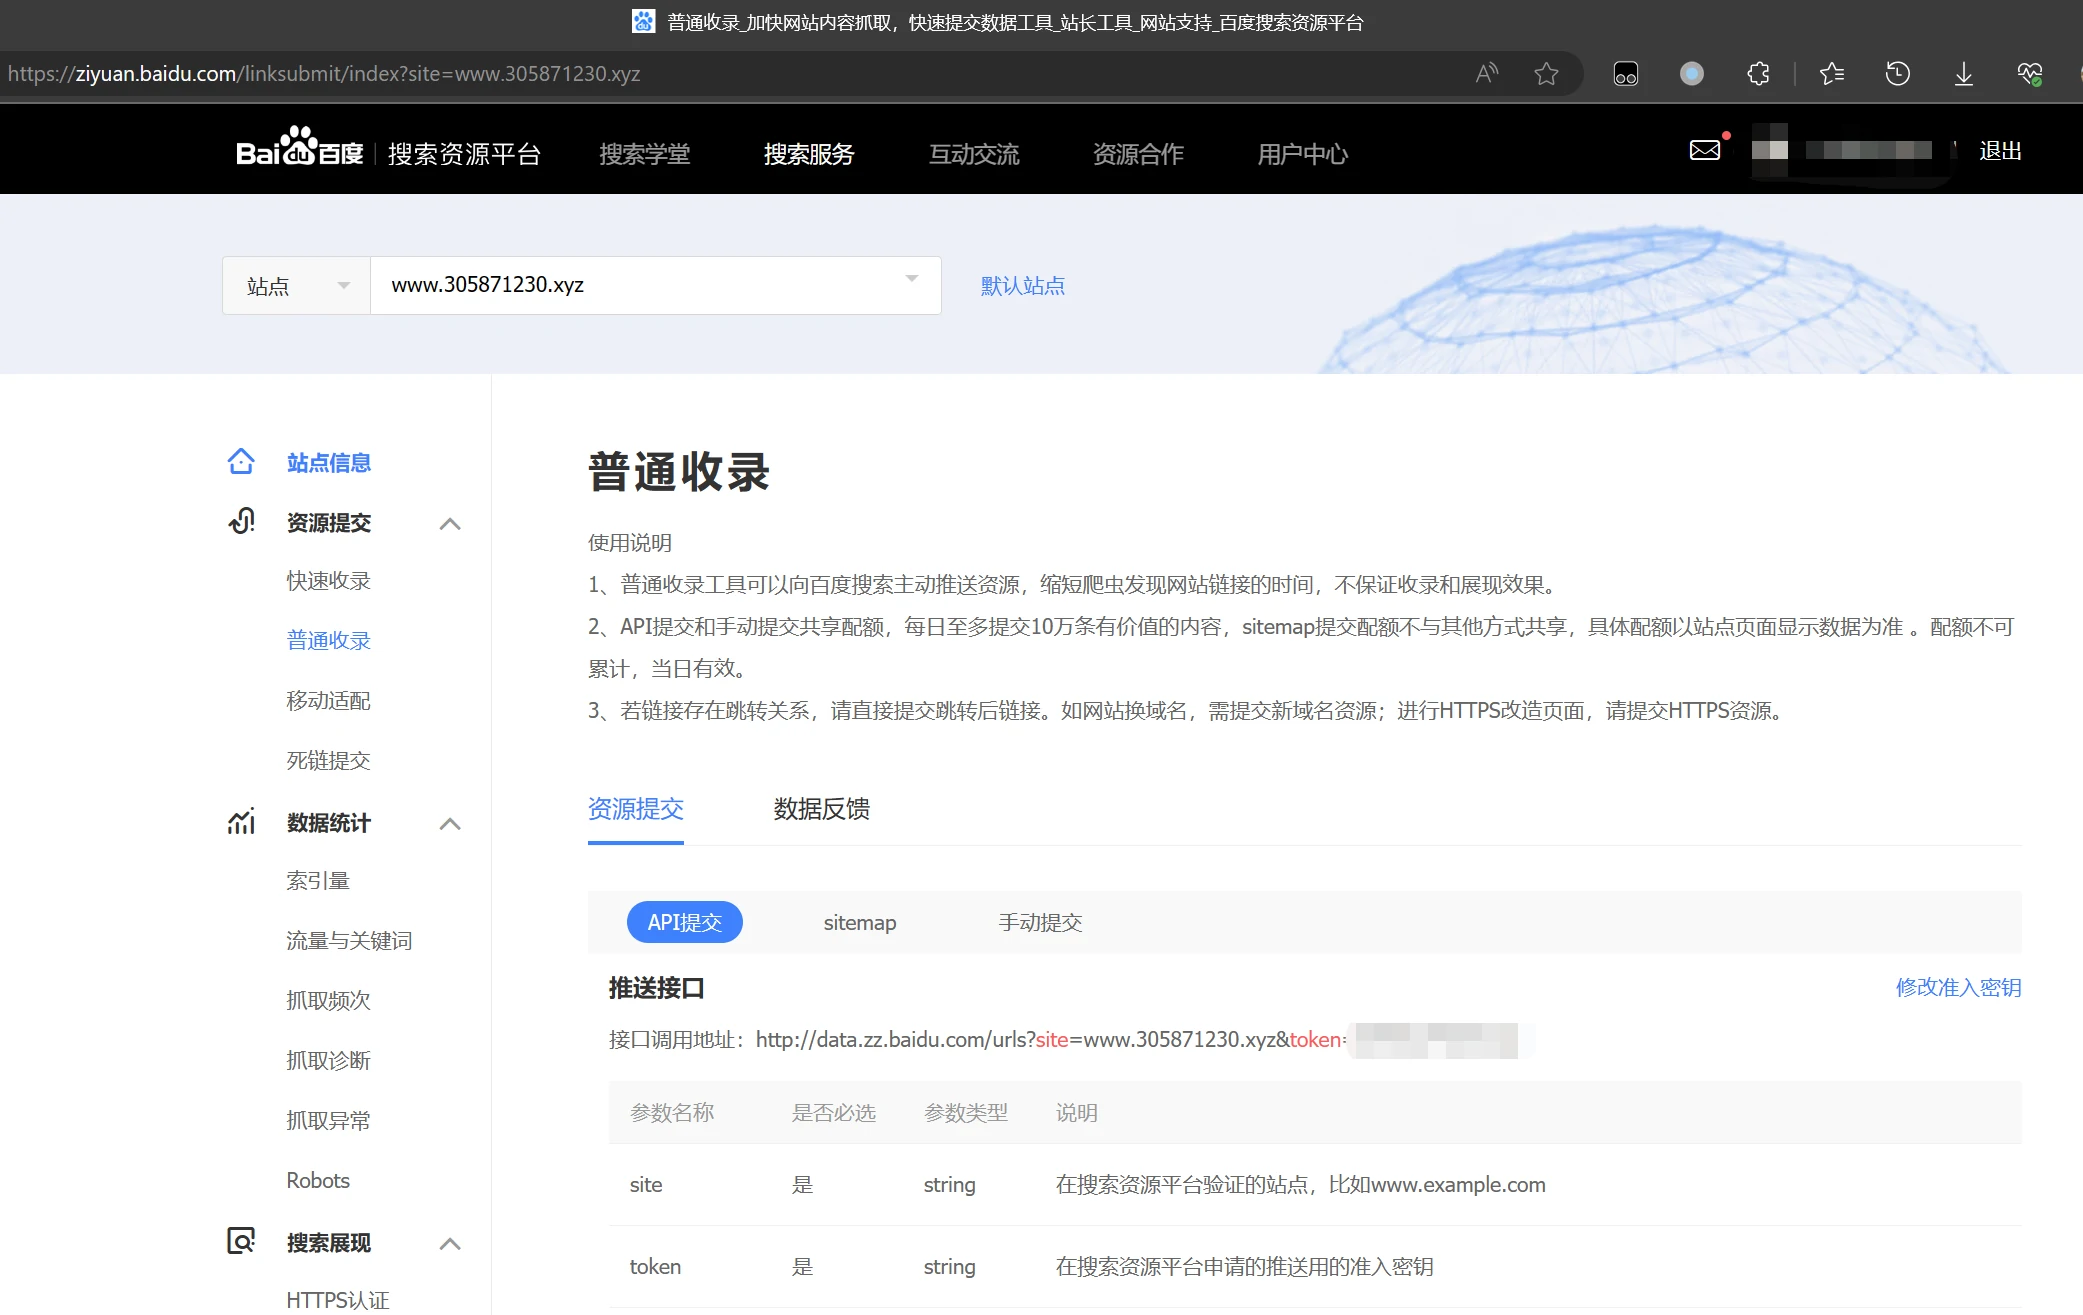This screenshot has width=2083, height=1315.
Task: Select the API提交 submission method
Action: (685, 922)
